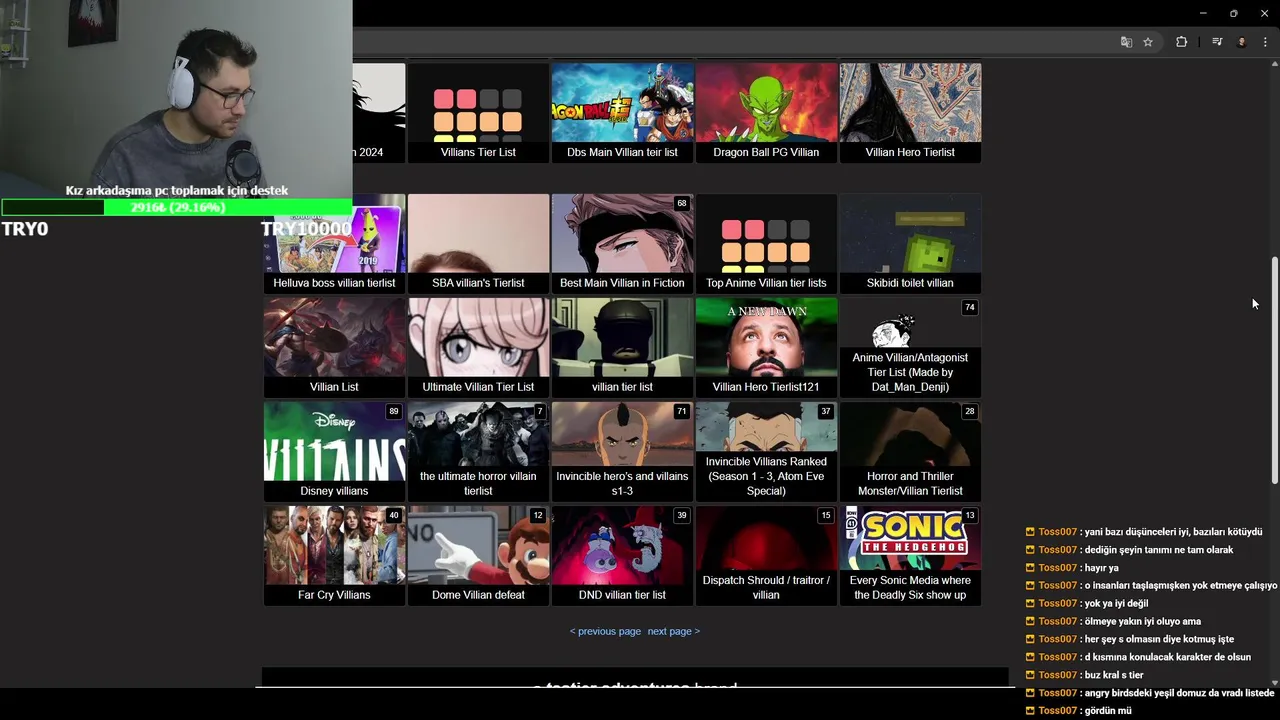1280x720 pixels.
Task: Open Dbs Main Villian teir list card
Action: (622, 113)
